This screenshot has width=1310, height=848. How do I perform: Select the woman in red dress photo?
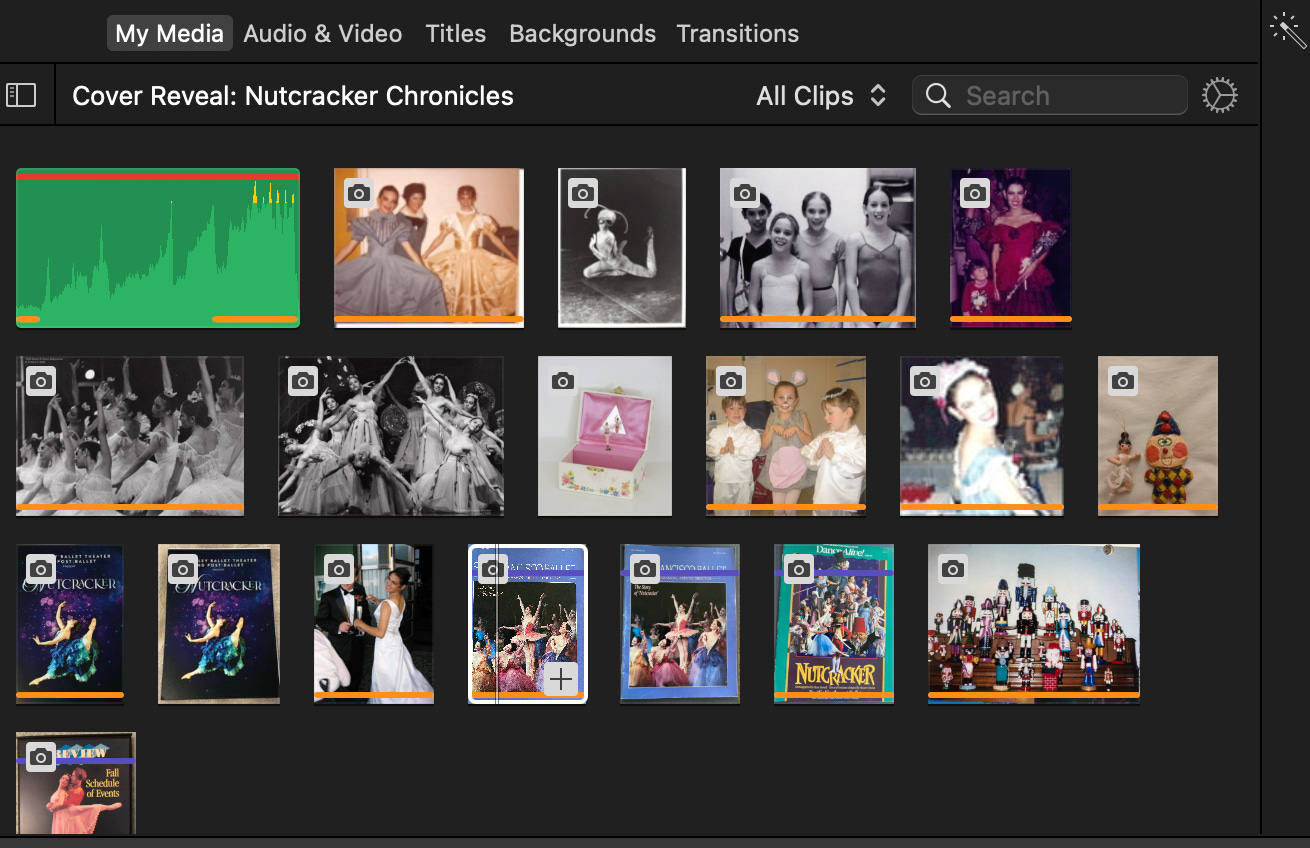tap(1010, 247)
